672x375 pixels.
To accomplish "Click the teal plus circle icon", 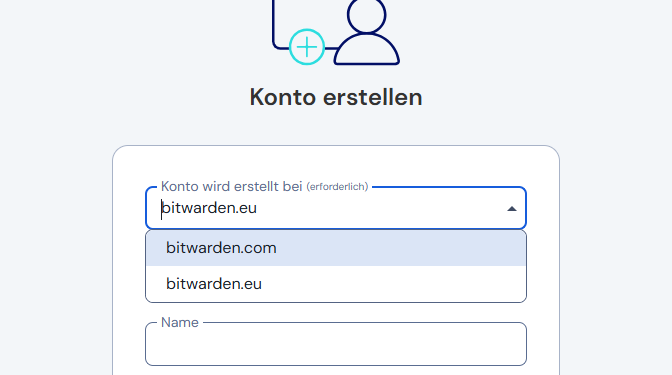I will (x=306, y=47).
